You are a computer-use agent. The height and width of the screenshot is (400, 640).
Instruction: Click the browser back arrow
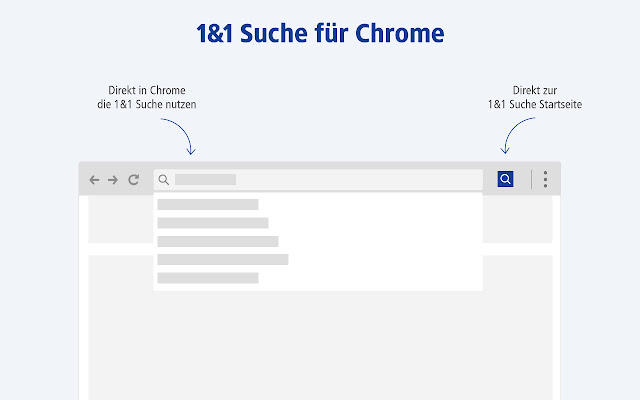pyautogui.click(x=94, y=180)
